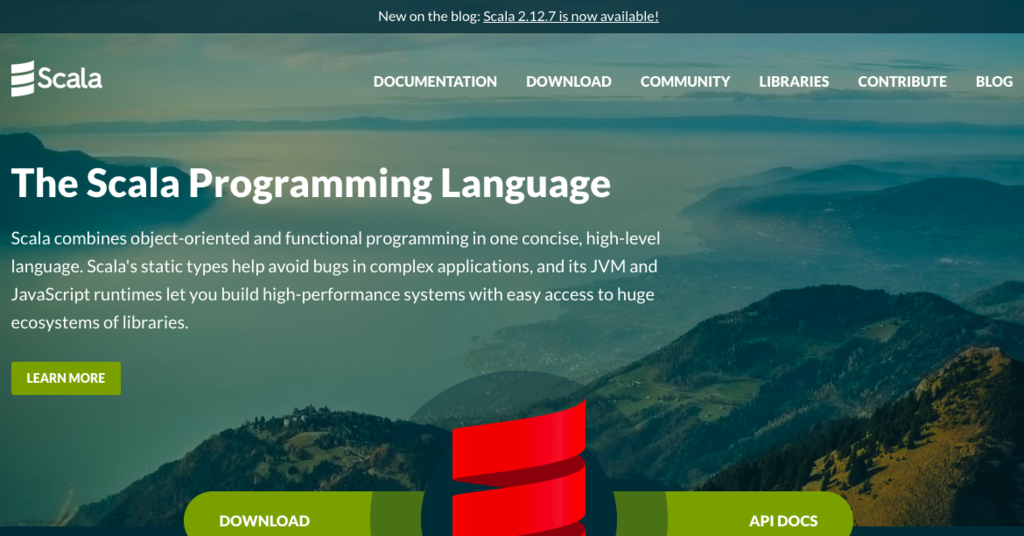Open the Contribute navigation item
Image resolution: width=1024 pixels, height=536 pixels.
tap(902, 82)
